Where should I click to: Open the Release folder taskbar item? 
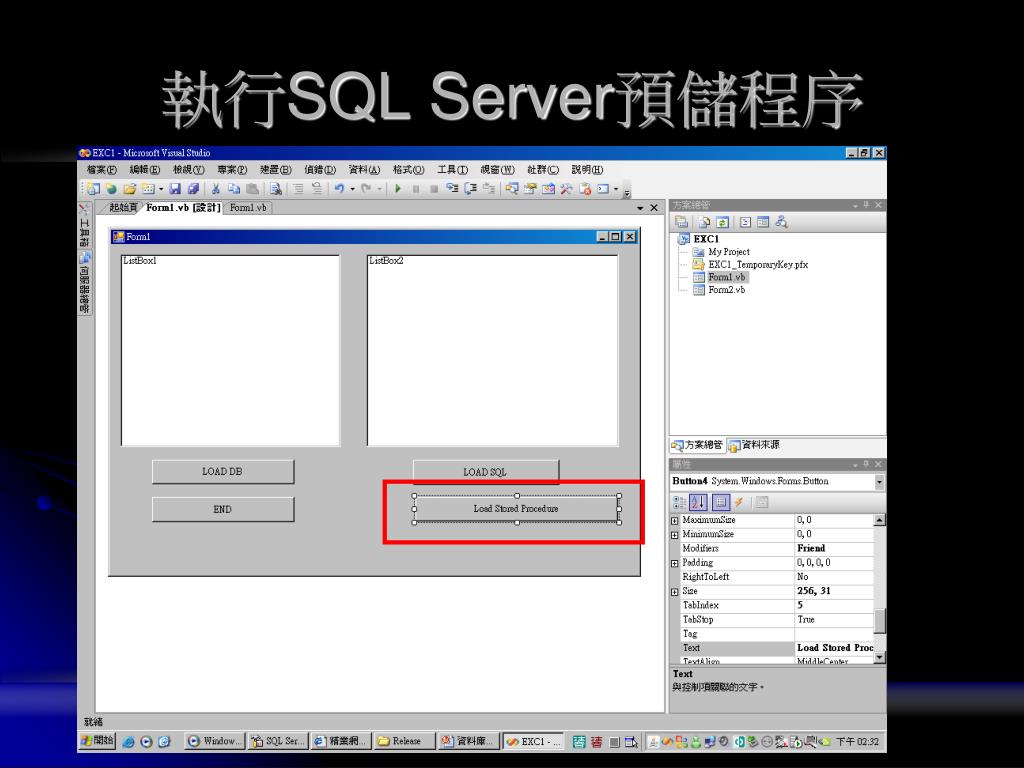[405, 741]
